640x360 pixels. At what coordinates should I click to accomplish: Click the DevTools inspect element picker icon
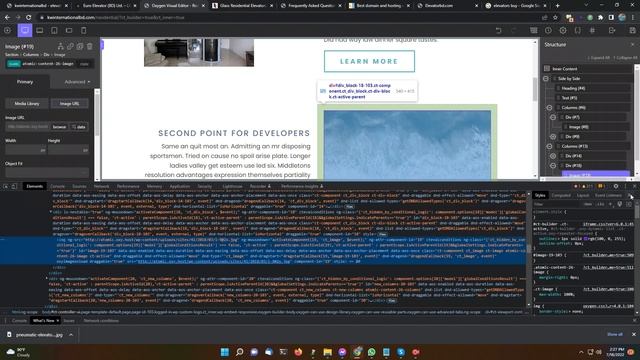click(x=6, y=187)
